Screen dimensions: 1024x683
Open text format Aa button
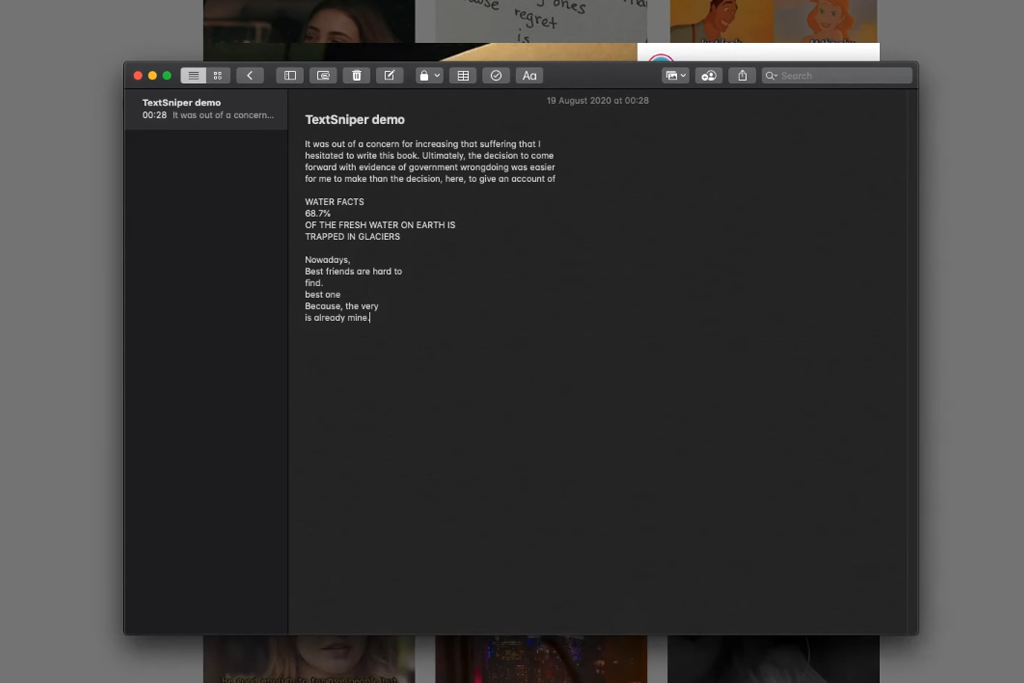(530, 76)
